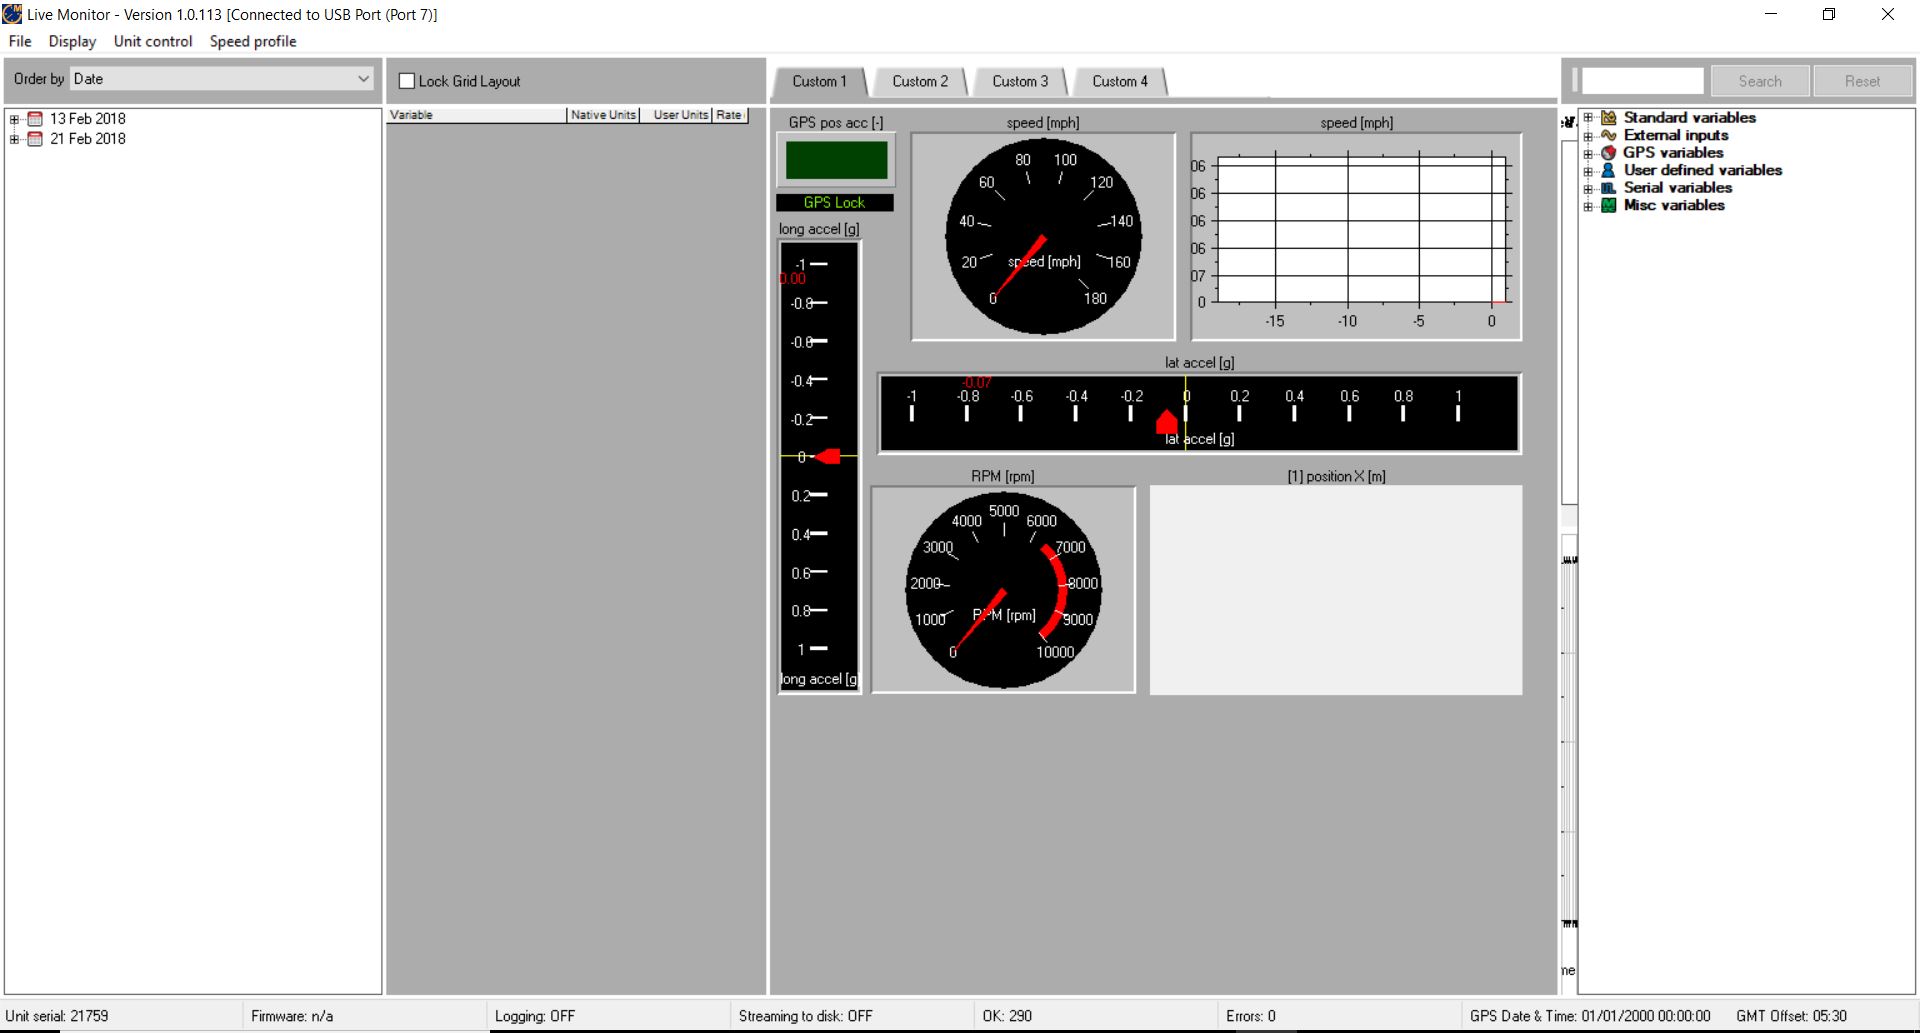Screen dimensions: 1920x1033
Task: Click the Errors: 0 status entry
Action: coord(1251,1016)
